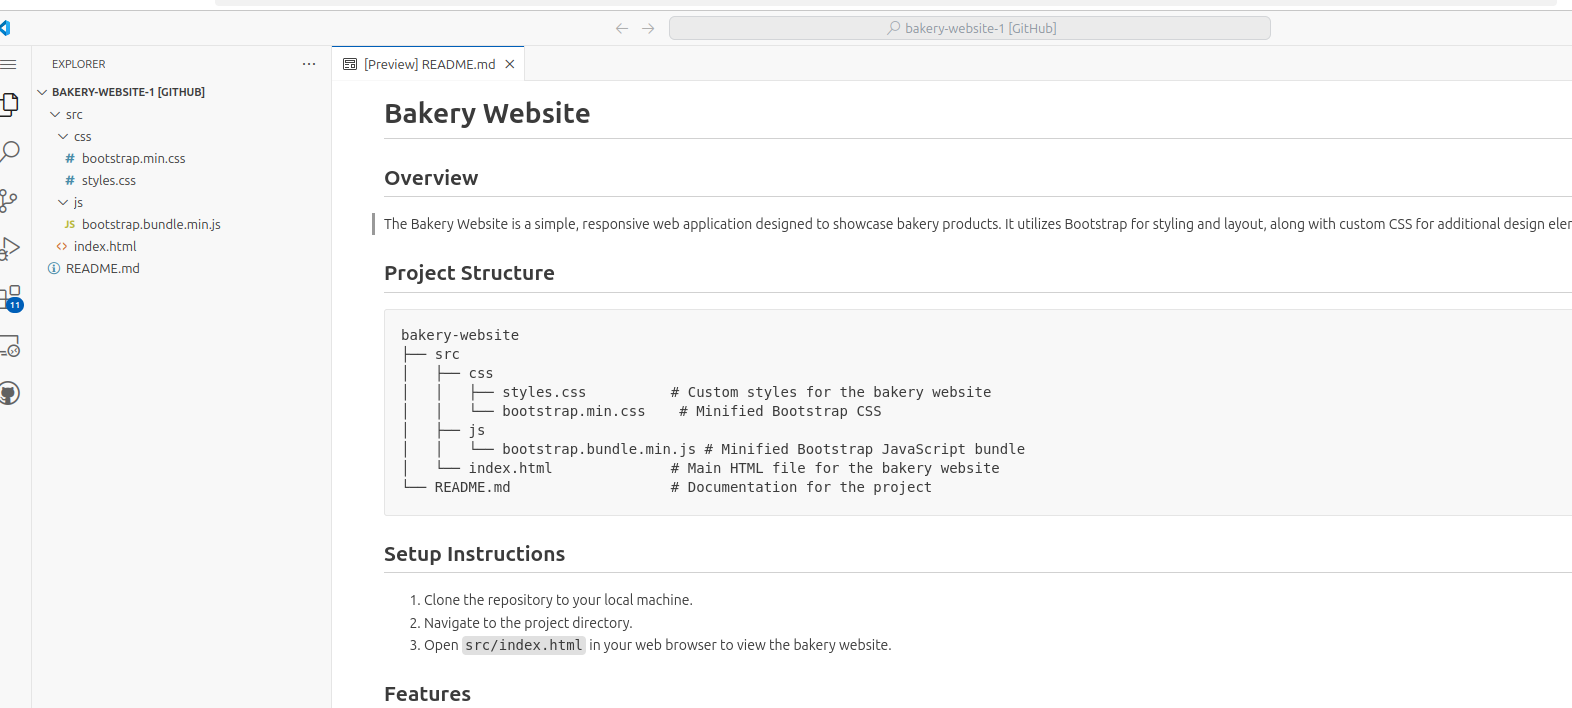Click the EXPLORER panel title
The image size is (1572, 708).
[79, 64]
